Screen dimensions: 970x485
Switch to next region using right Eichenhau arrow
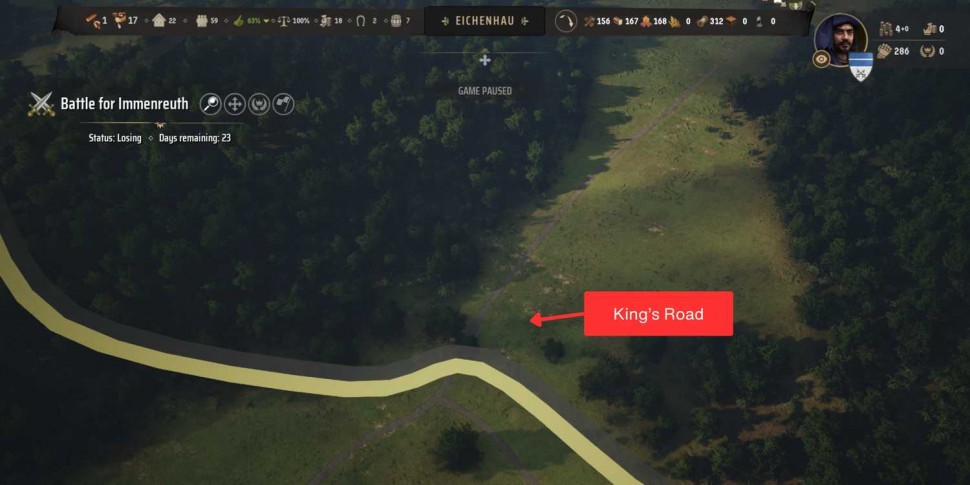tap(525, 21)
